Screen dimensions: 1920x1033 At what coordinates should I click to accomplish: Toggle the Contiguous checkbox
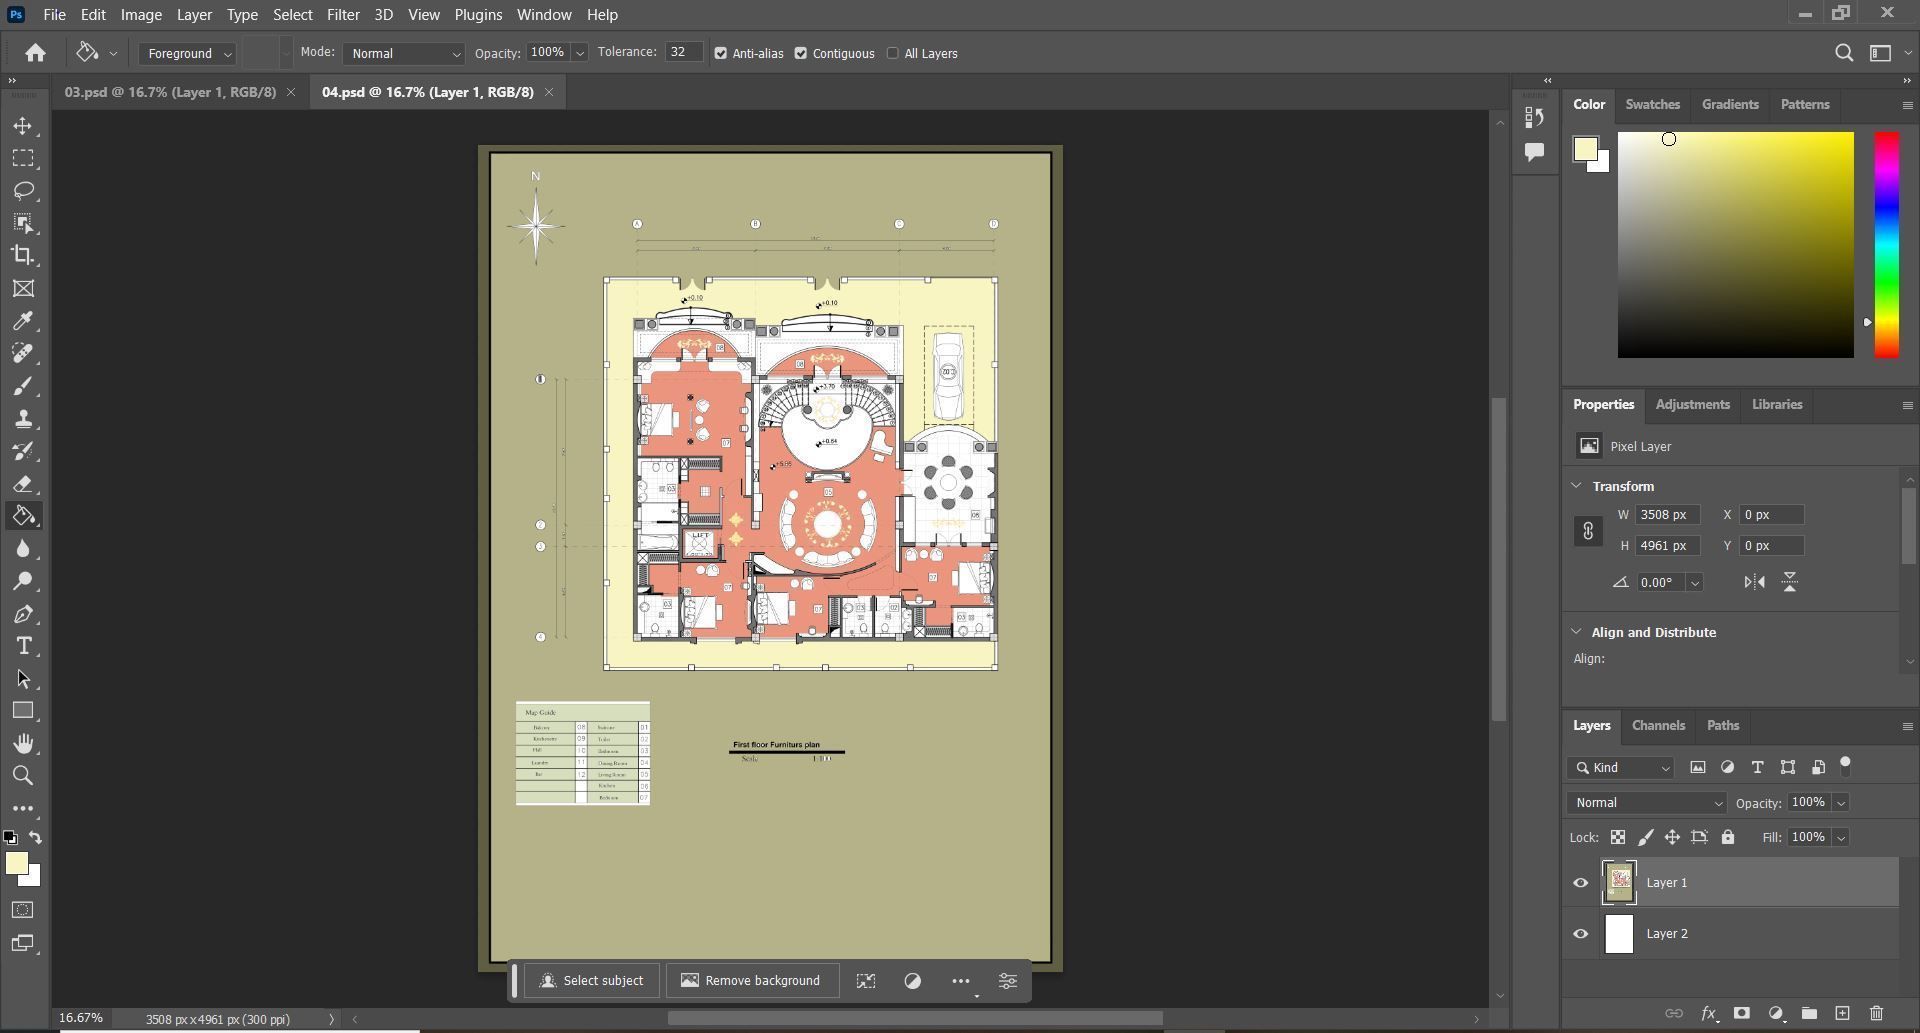801,53
